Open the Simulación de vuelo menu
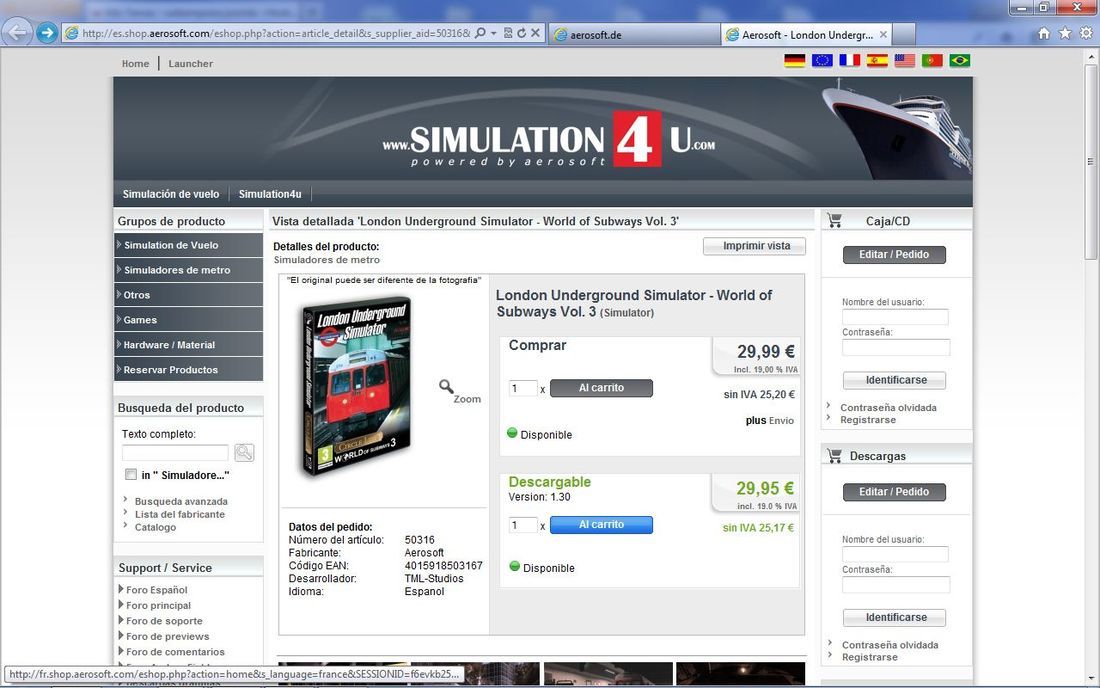The width and height of the screenshot is (1100, 688). pyautogui.click(x=170, y=194)
